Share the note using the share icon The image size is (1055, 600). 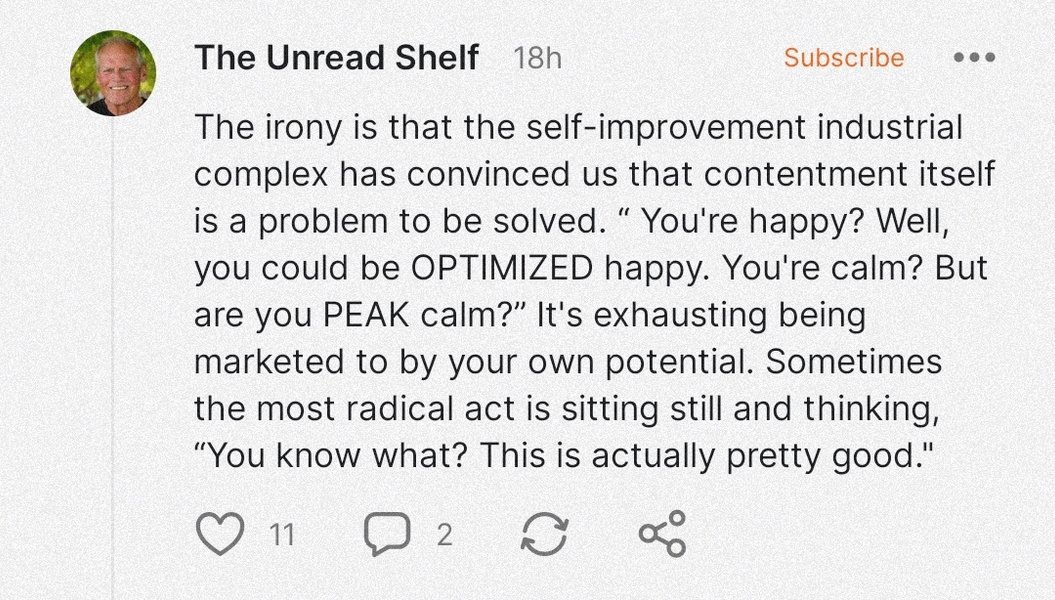(663, 533)
